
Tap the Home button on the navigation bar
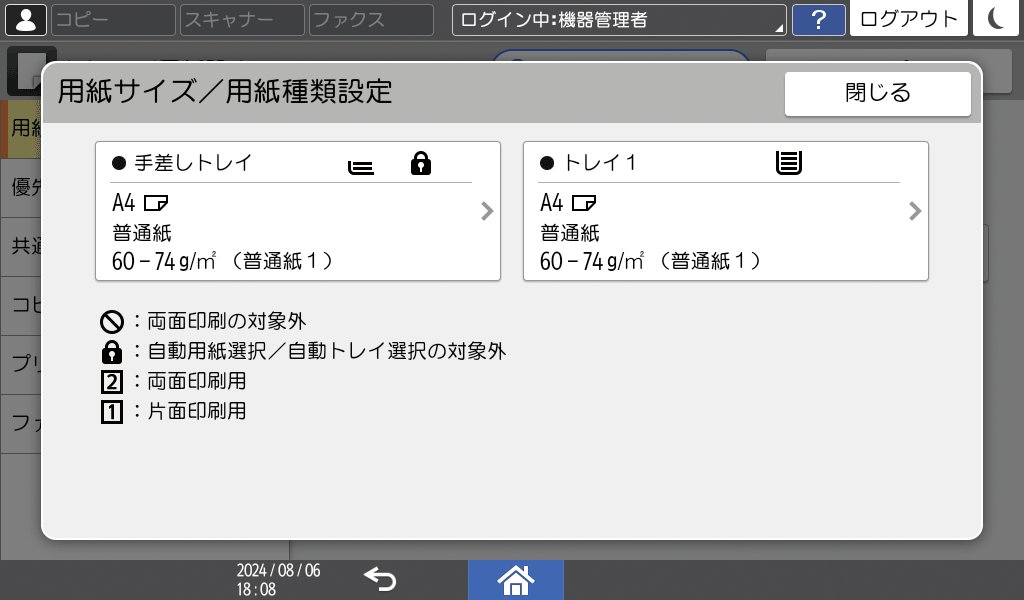pos(516,578)
